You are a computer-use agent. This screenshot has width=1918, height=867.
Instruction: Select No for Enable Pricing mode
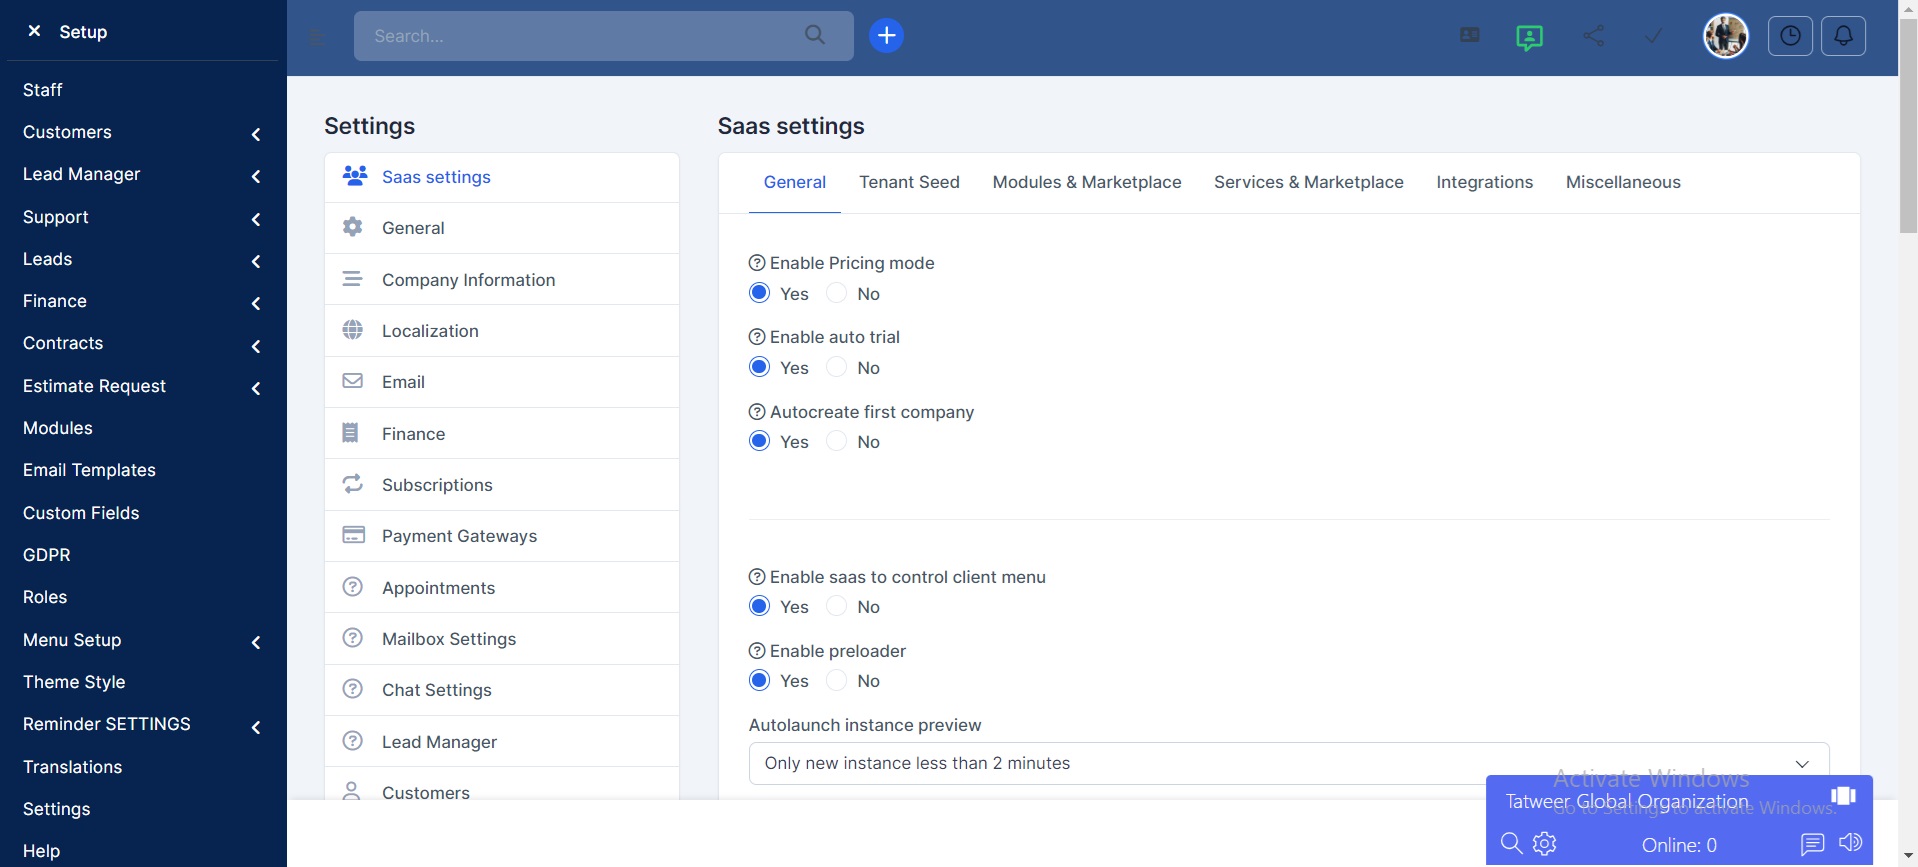tap(837, 293)
